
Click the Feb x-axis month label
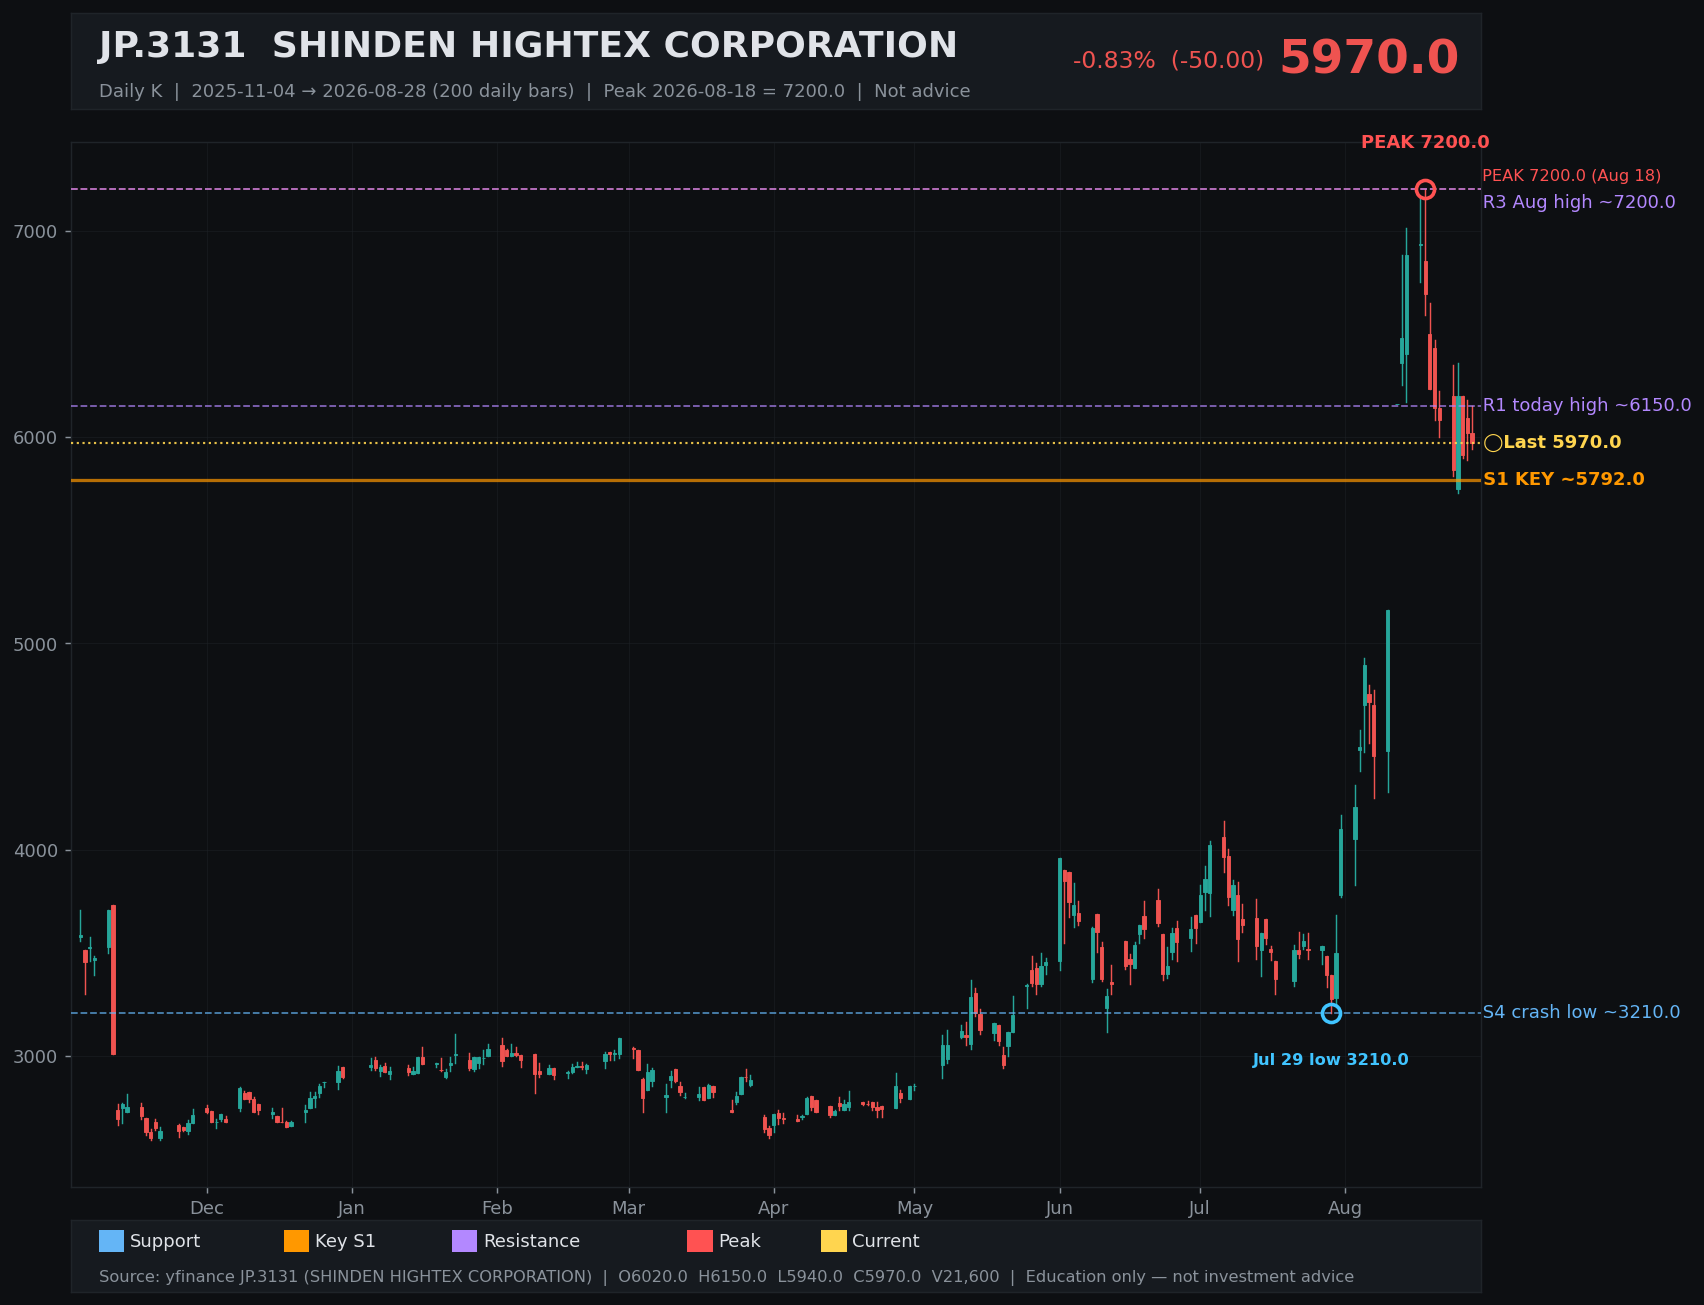click(497, 1208)
